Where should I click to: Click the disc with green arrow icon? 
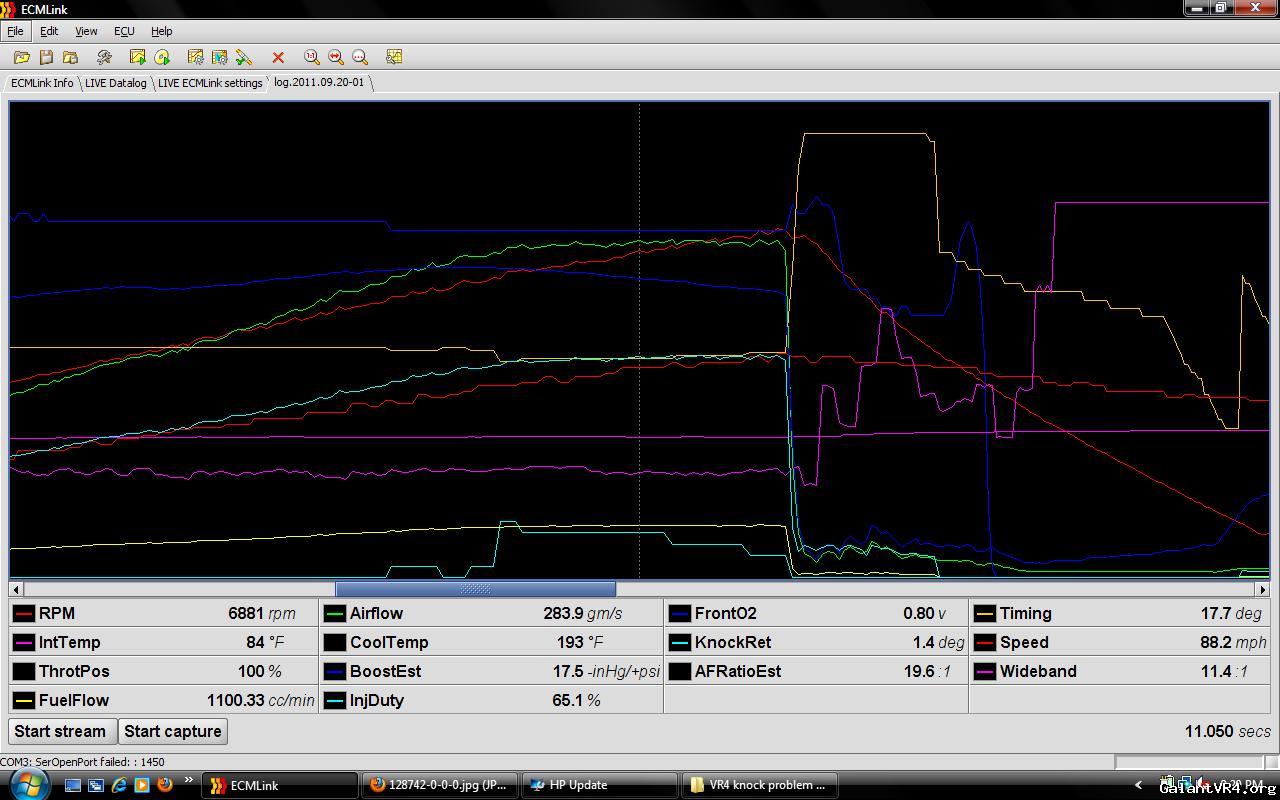point(162,58)
